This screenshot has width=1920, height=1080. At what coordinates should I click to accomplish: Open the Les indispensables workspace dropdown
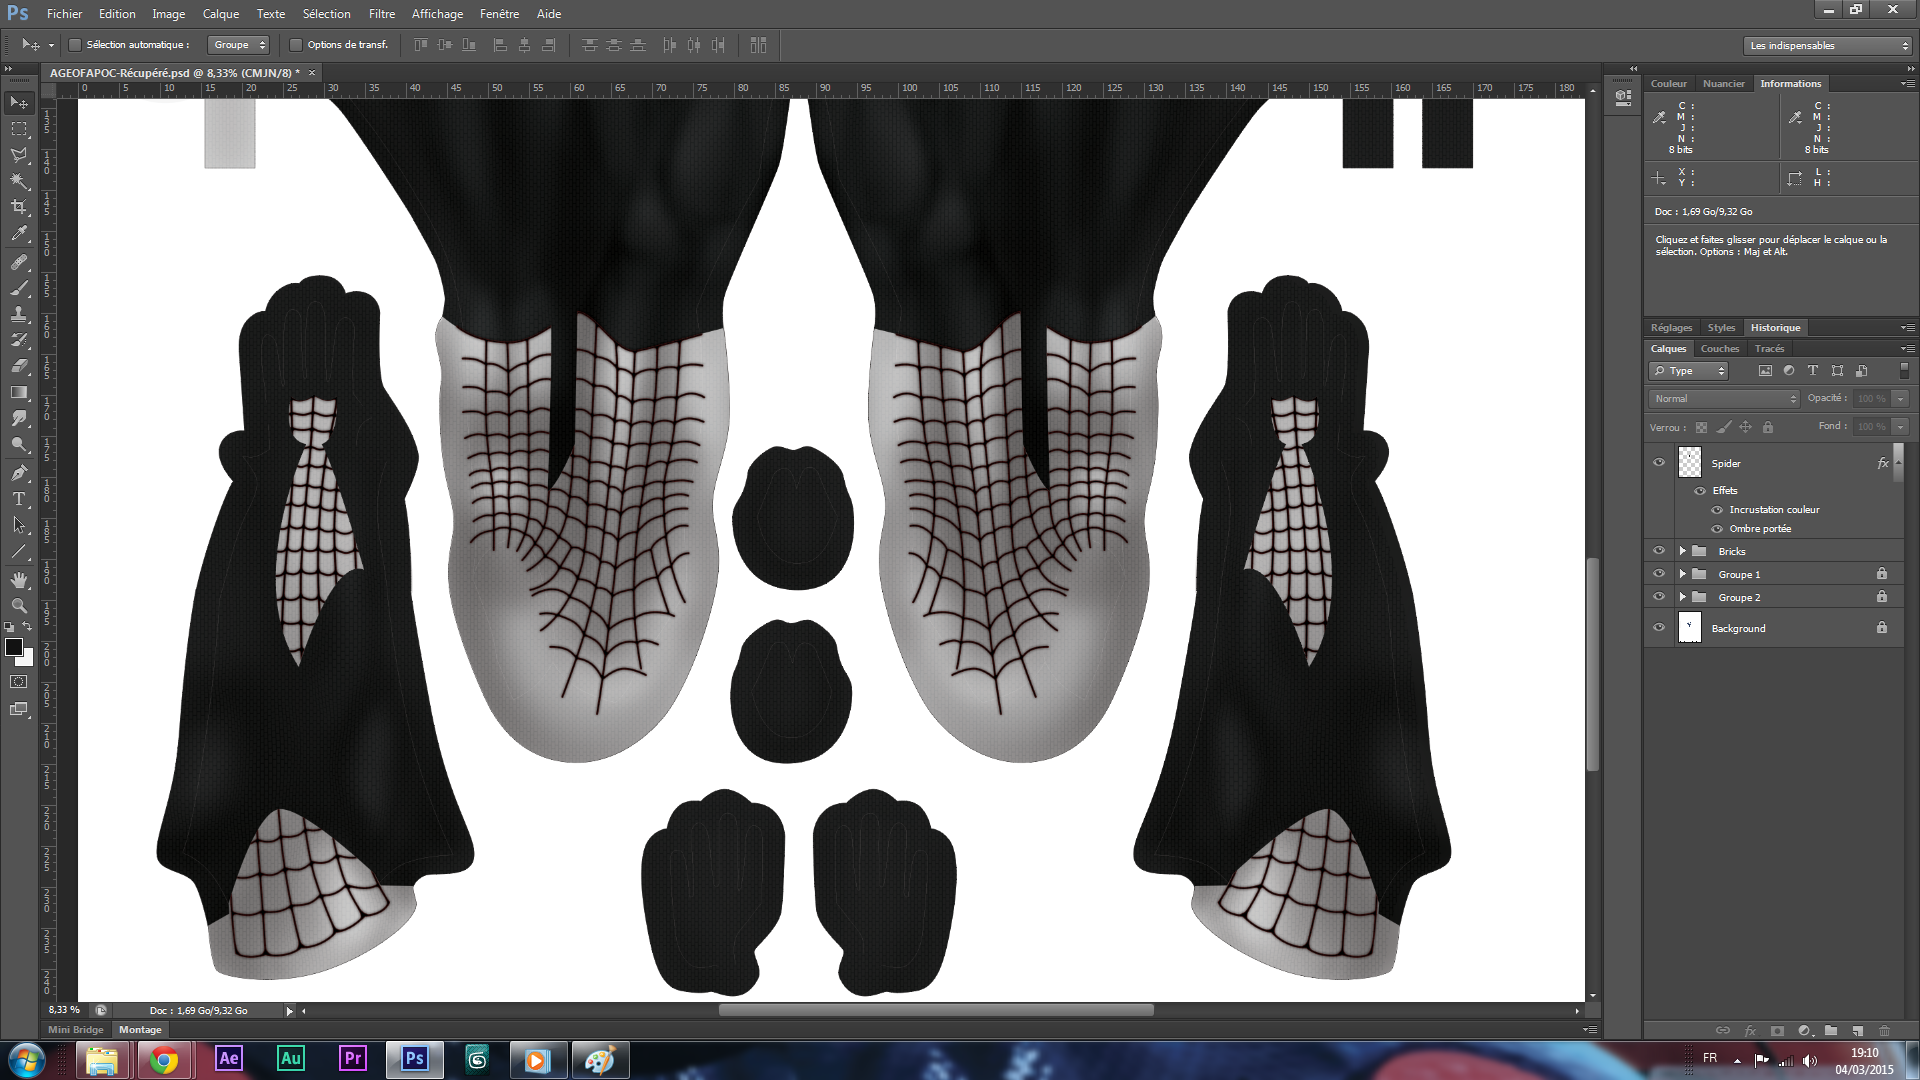click(1827, 46)
